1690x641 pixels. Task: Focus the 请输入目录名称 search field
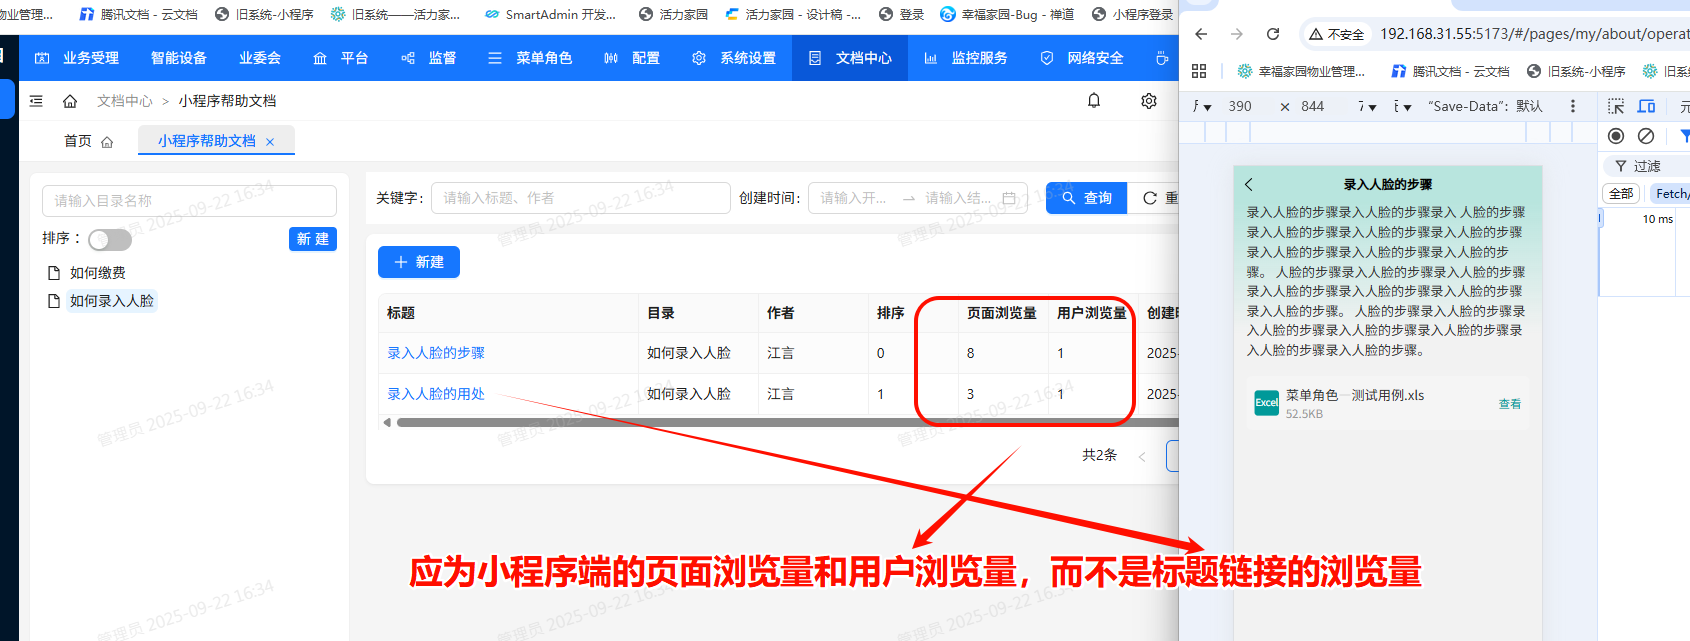(189, 201)
